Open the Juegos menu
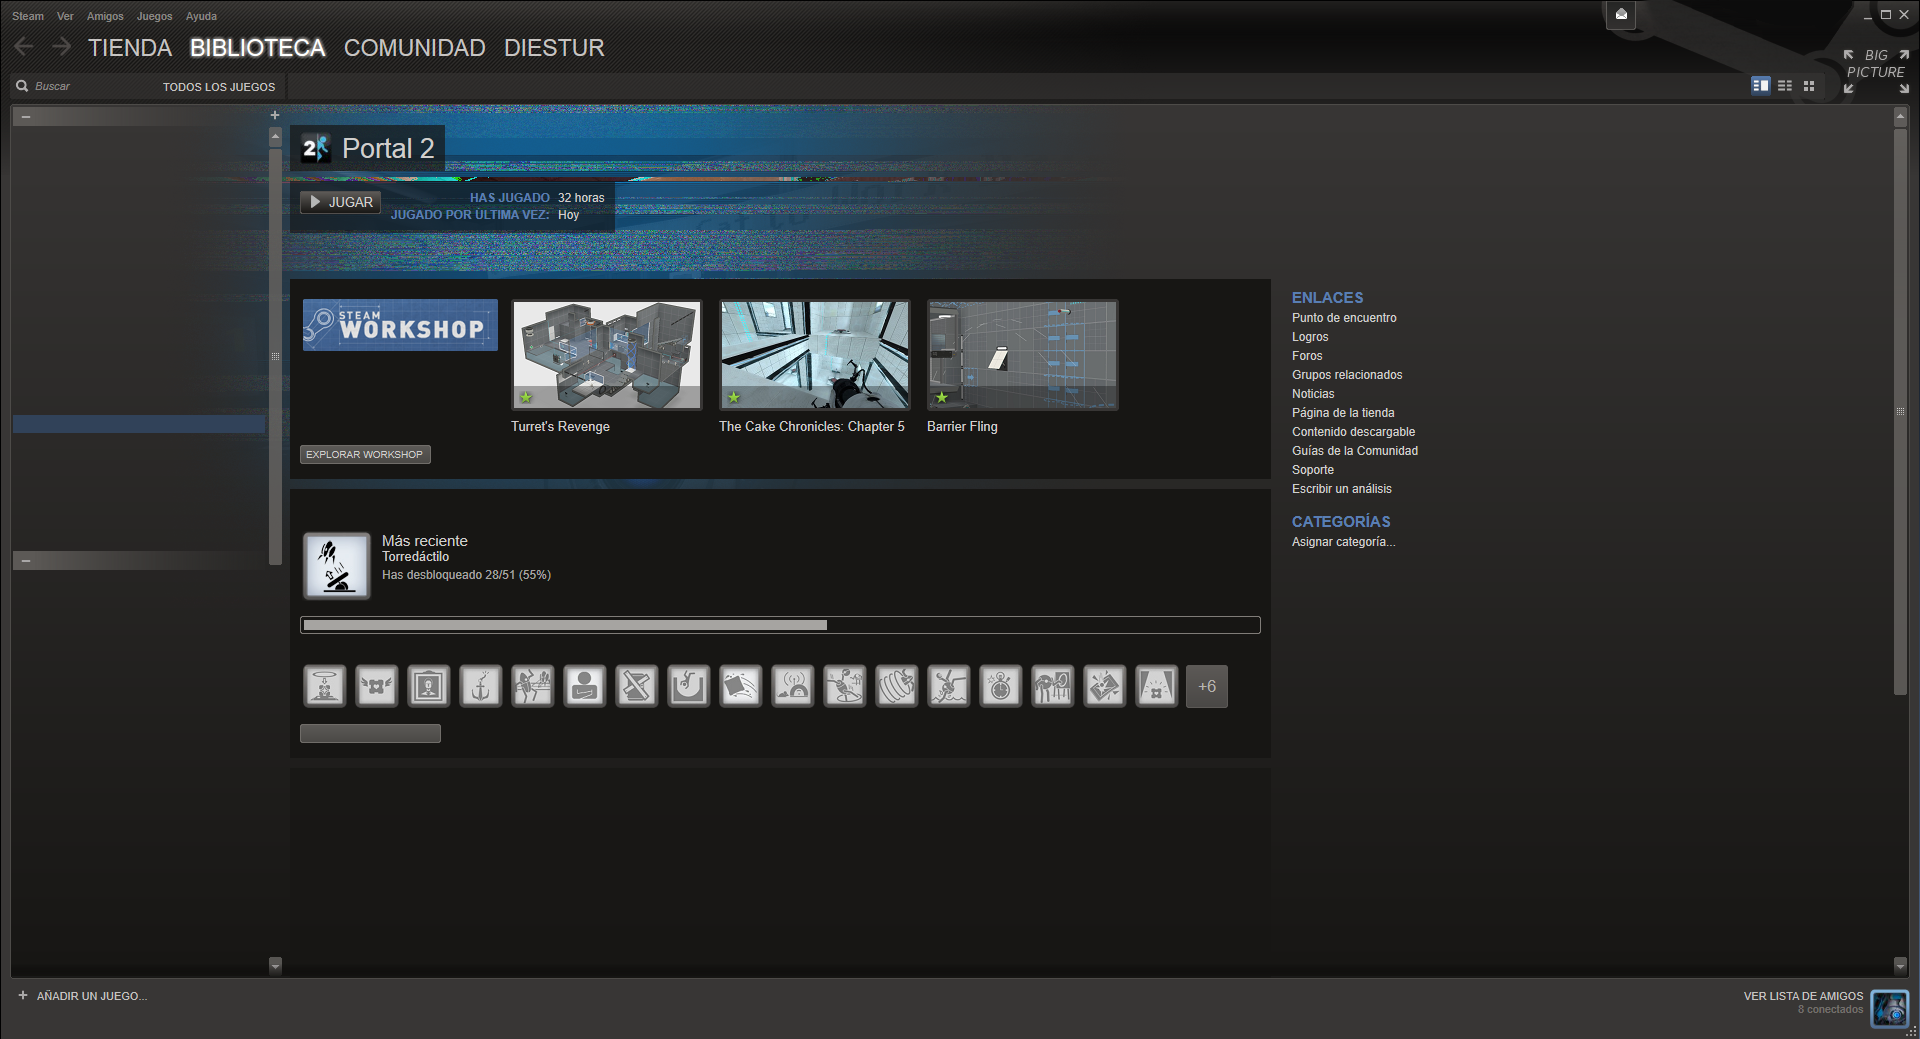The width and height of the screenshot is (1920, 1039). 154,16
